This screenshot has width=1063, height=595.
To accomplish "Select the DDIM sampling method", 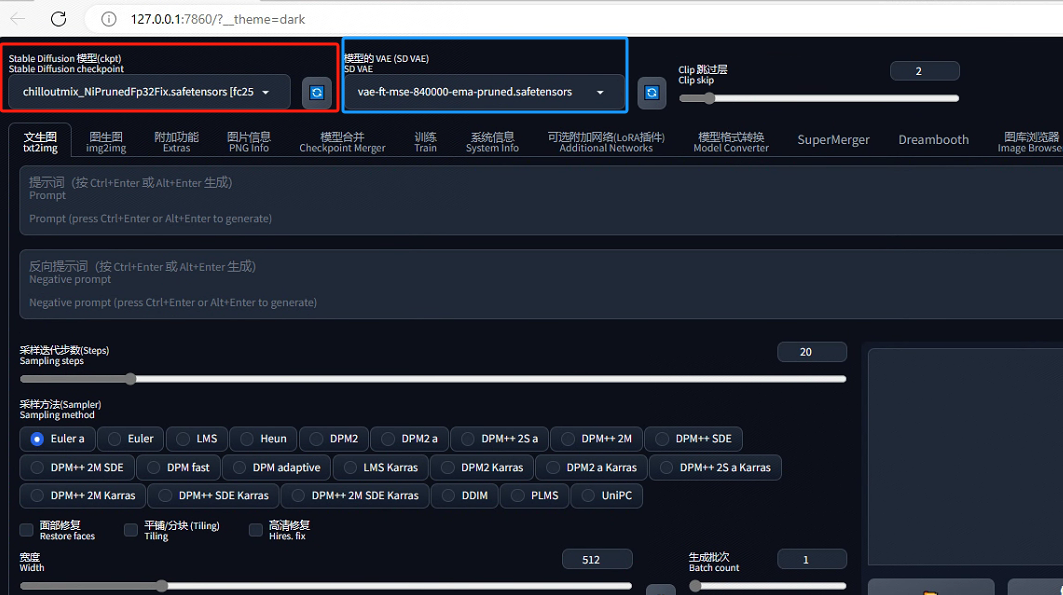I will point(464,495).
